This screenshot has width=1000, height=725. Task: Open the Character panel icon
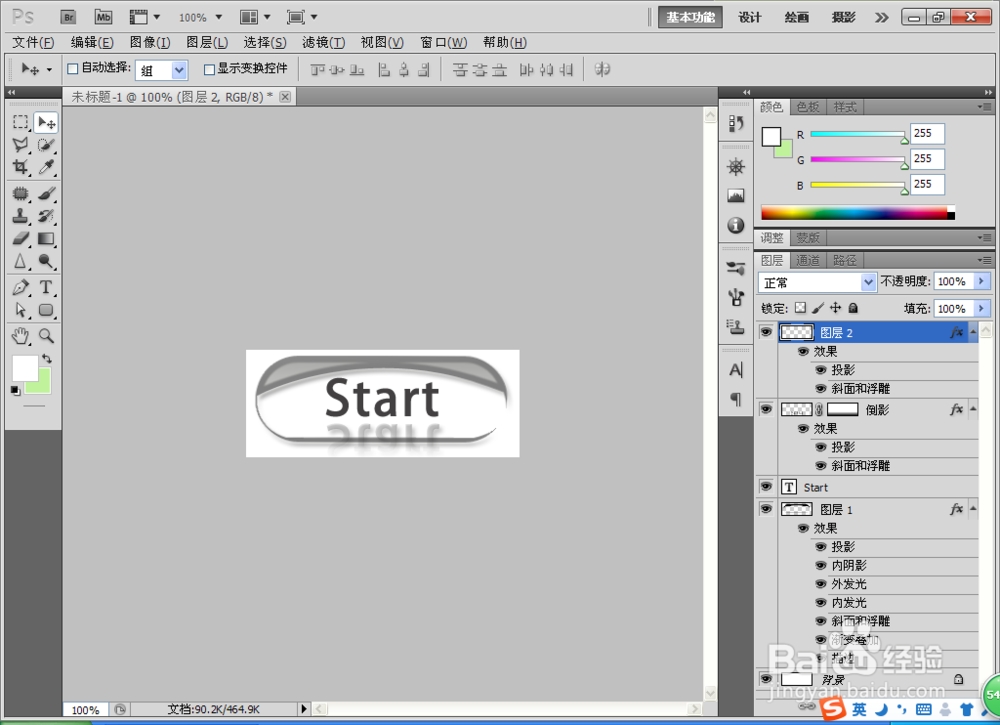[x=736, y=370]
